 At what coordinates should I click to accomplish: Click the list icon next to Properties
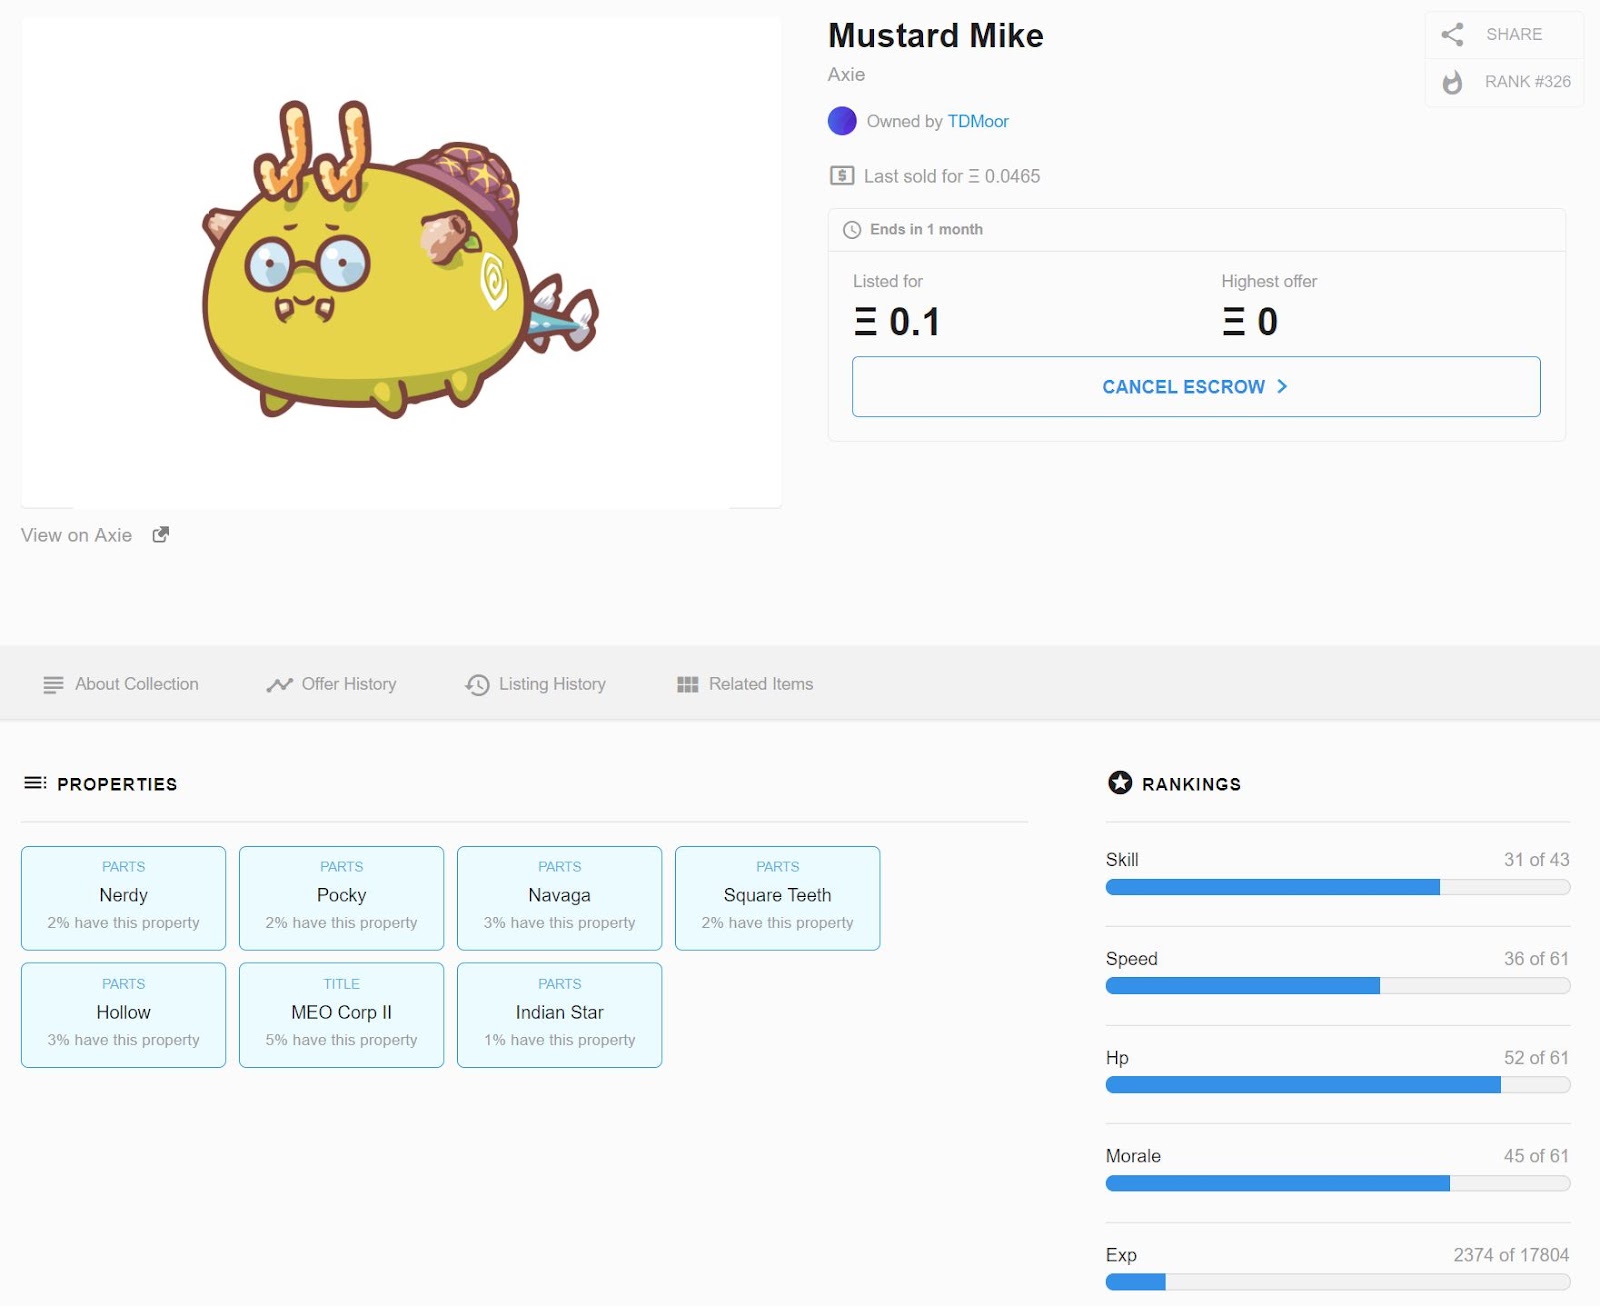pyautogui.click(x=35, y=783)
